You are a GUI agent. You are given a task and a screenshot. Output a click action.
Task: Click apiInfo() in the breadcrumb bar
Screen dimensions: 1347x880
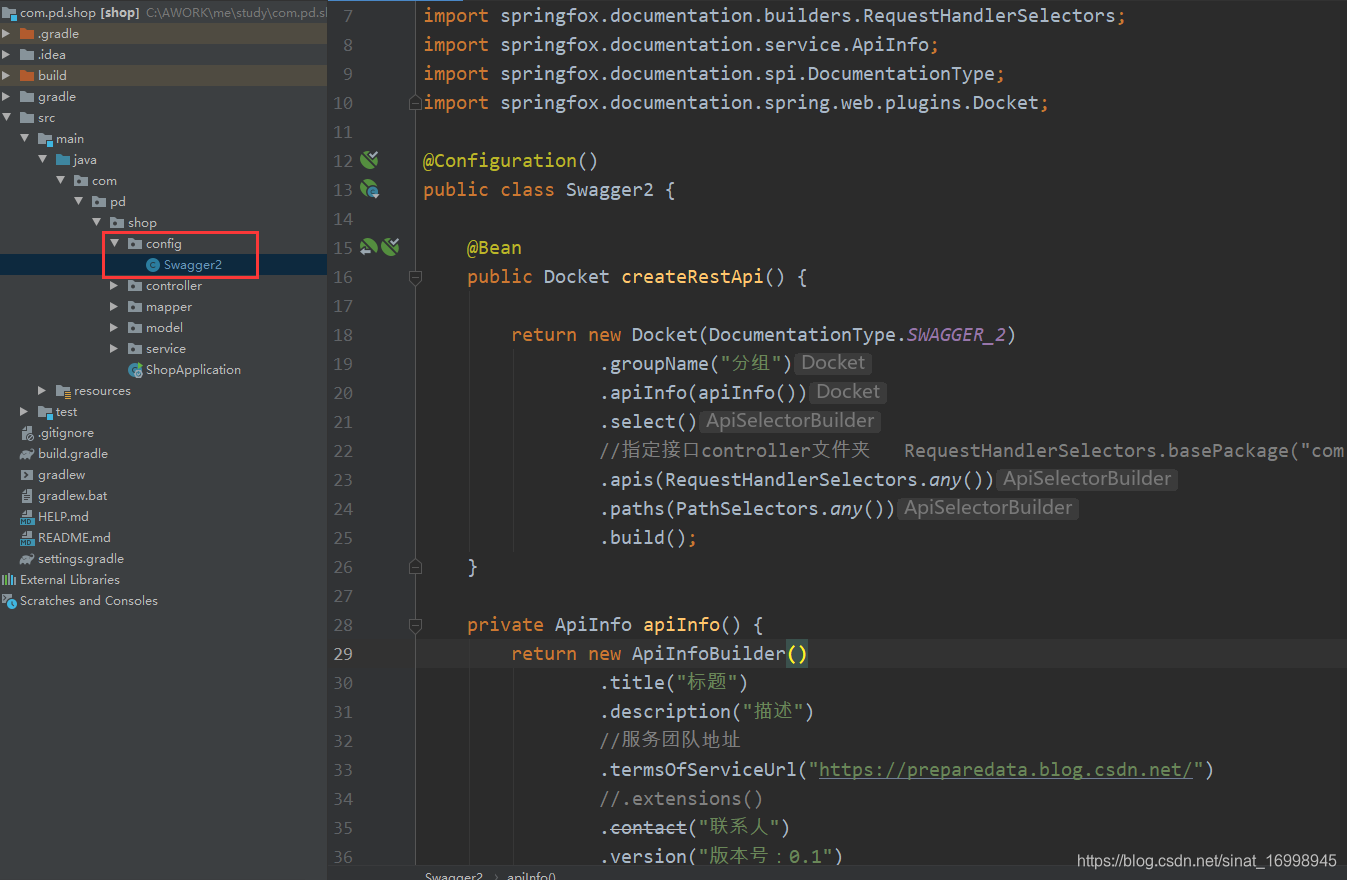[x=531, y=876]
